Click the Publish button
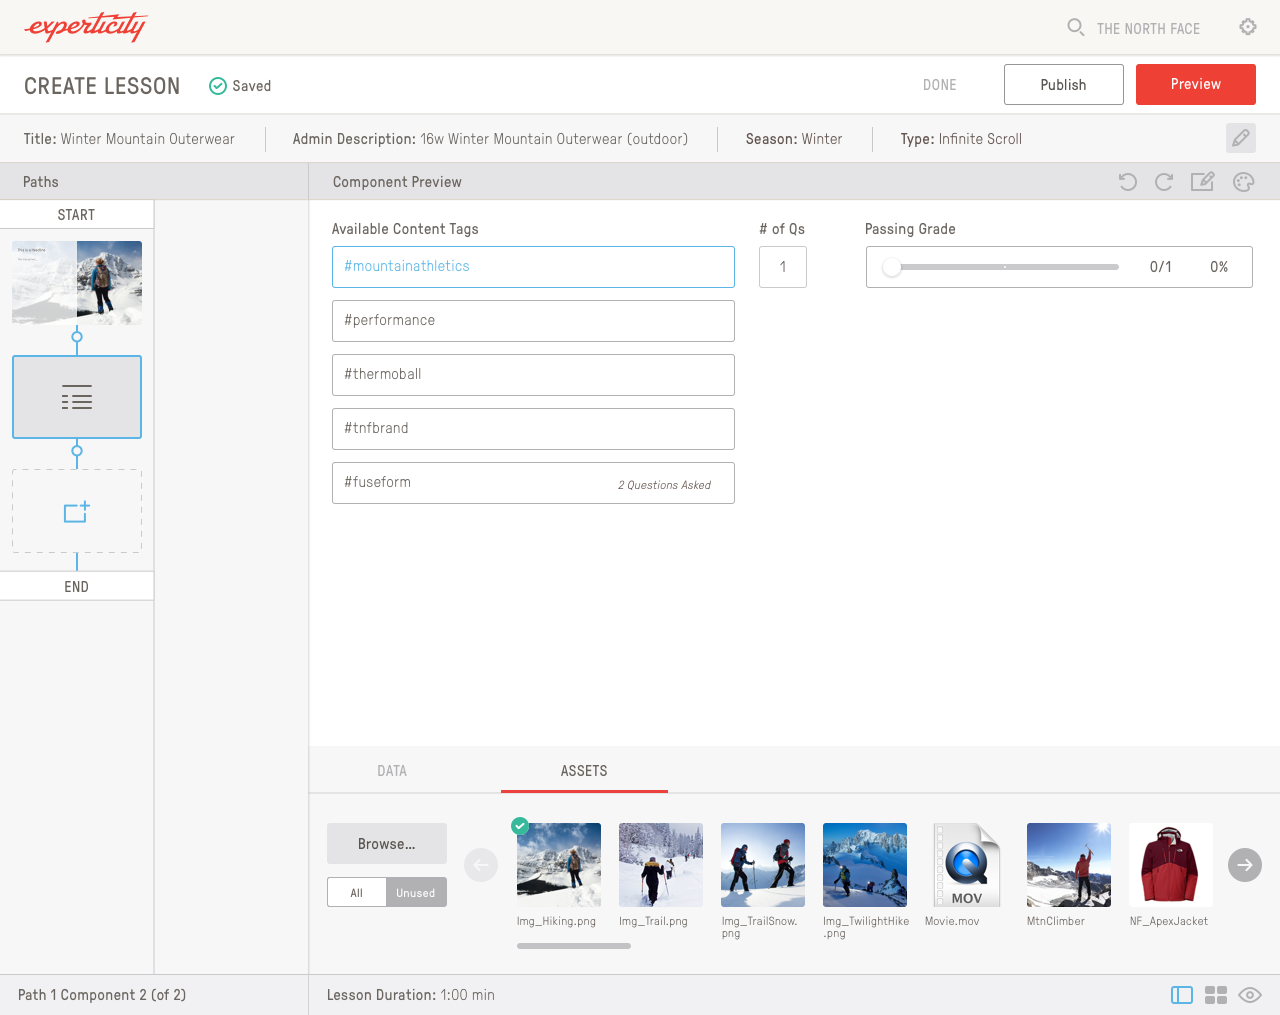Screen dimensions: 1280x1015 [x=1064, y=85]
